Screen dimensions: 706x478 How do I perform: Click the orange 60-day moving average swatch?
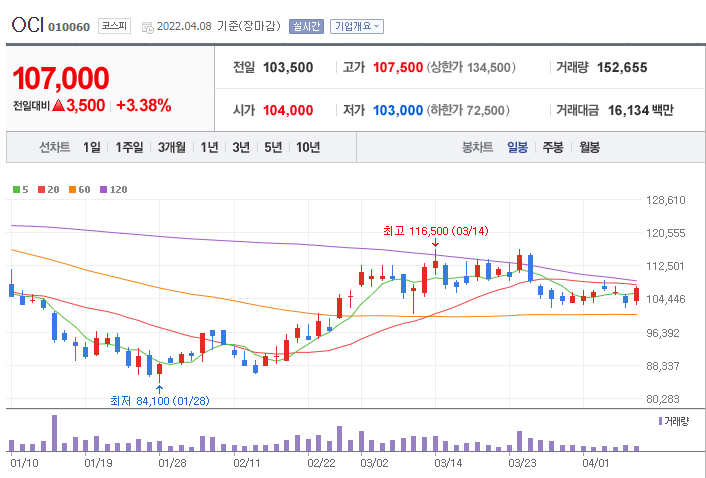click(72, 189)
